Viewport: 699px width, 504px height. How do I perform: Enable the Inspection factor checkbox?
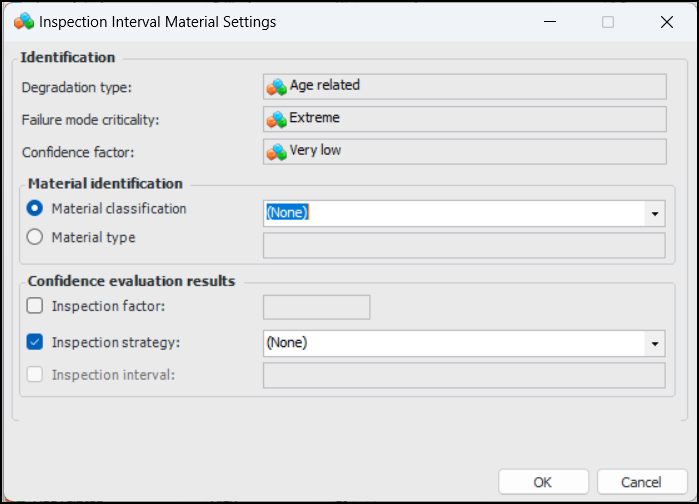(36, 307)
